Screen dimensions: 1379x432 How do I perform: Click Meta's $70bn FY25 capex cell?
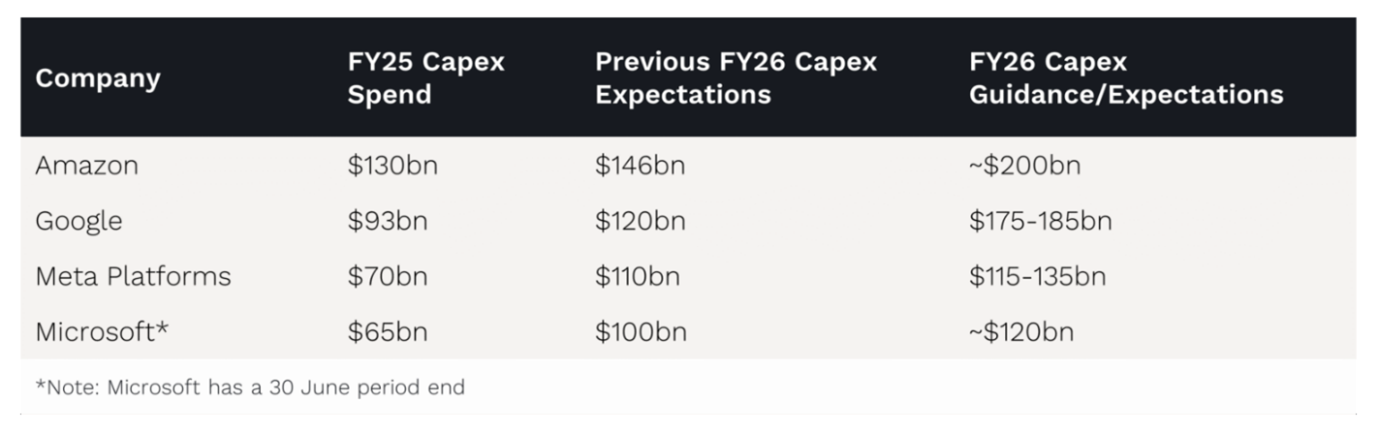(387, 277)
